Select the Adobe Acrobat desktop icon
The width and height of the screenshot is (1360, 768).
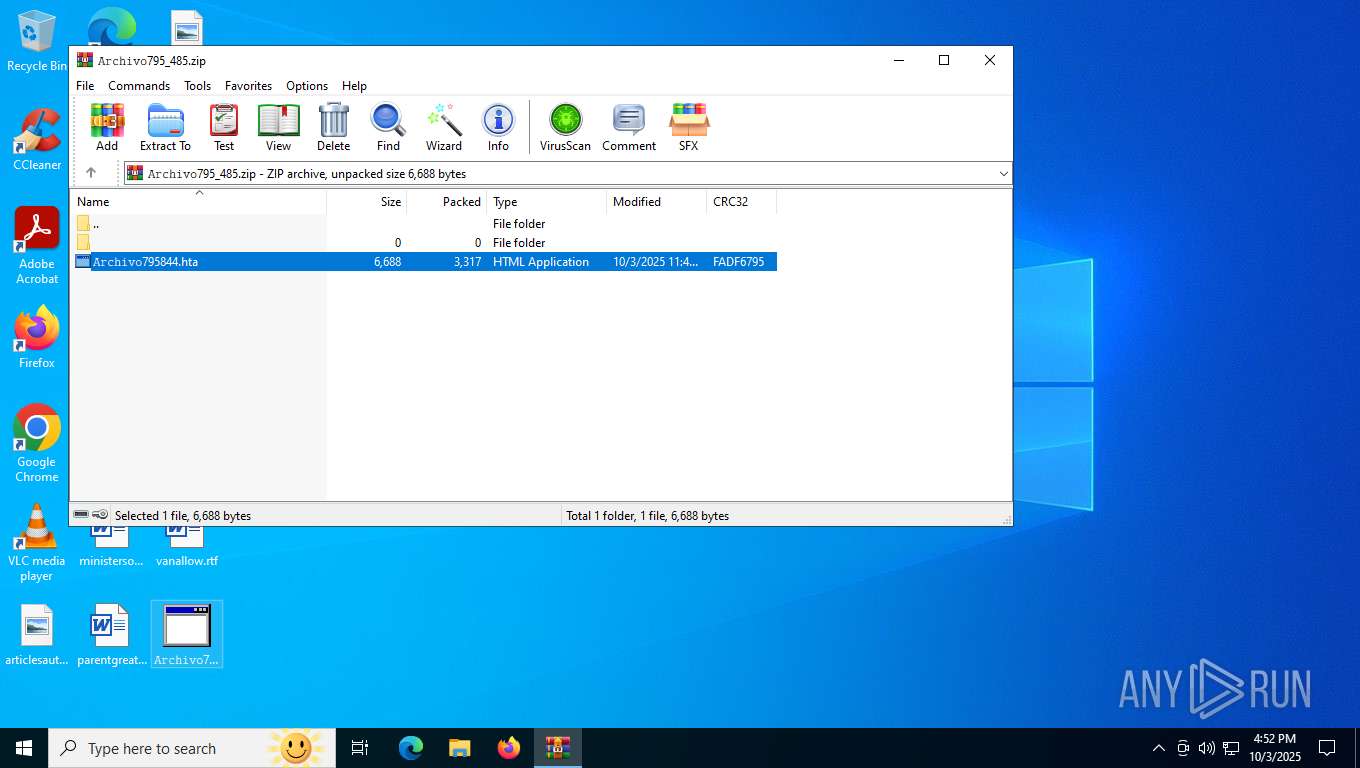pyautogui.click(x=37, y=246)
